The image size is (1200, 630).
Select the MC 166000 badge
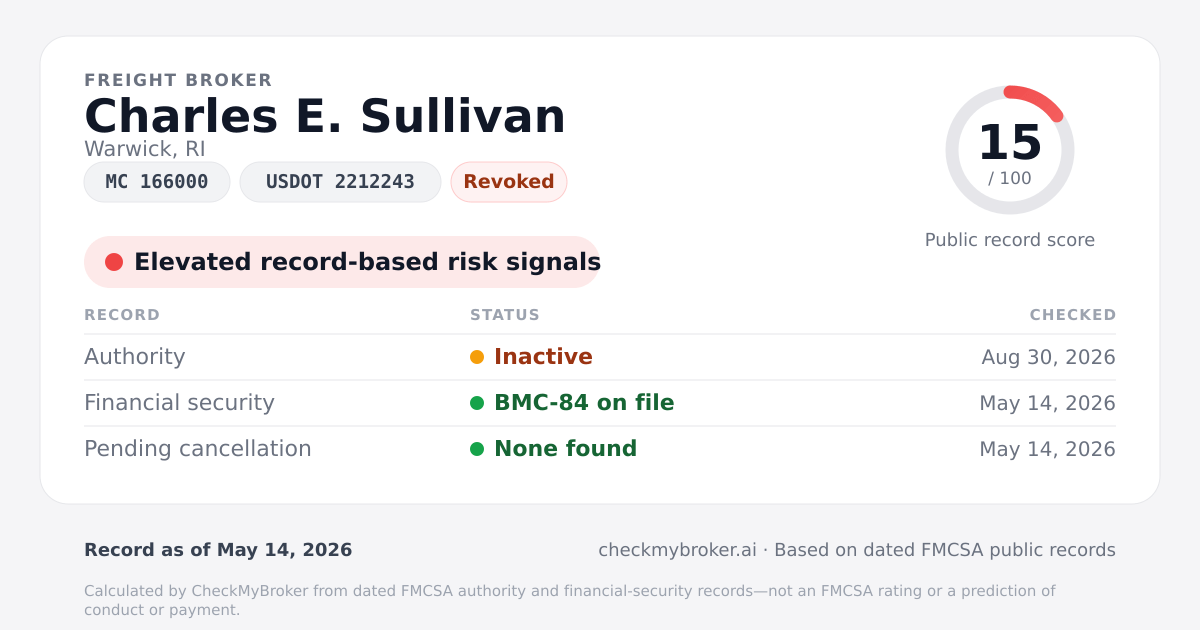(157, 182)
